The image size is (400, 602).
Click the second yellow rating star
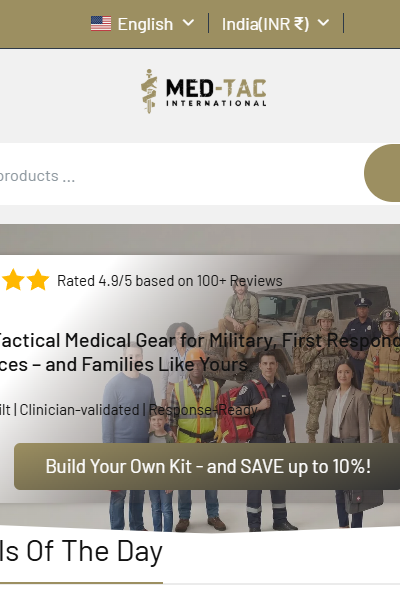(x=38, y=280)
